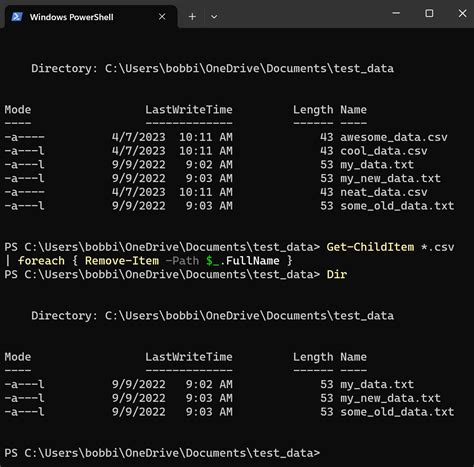This screenshot has height=467, width=474.
Task: Click the Name header in second listing
Action: tap(353, 357)
